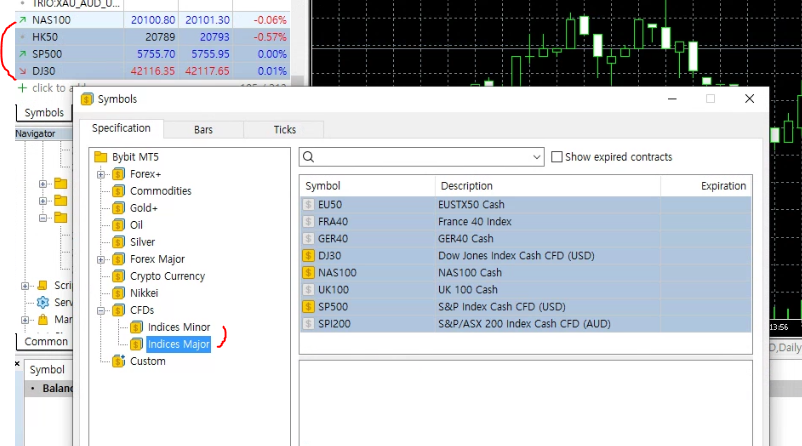Click into the symbol search field
The image size is (802, 446).
click(423, 157)
